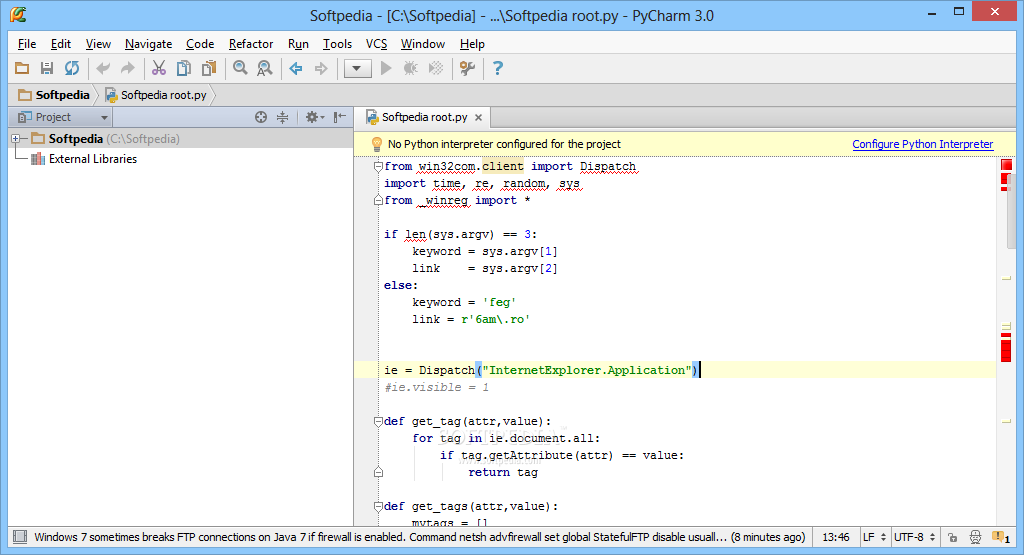Click the fold end marker beside return tag
This screenshot has height=555, width=1024.
click(x=378, y=472)
